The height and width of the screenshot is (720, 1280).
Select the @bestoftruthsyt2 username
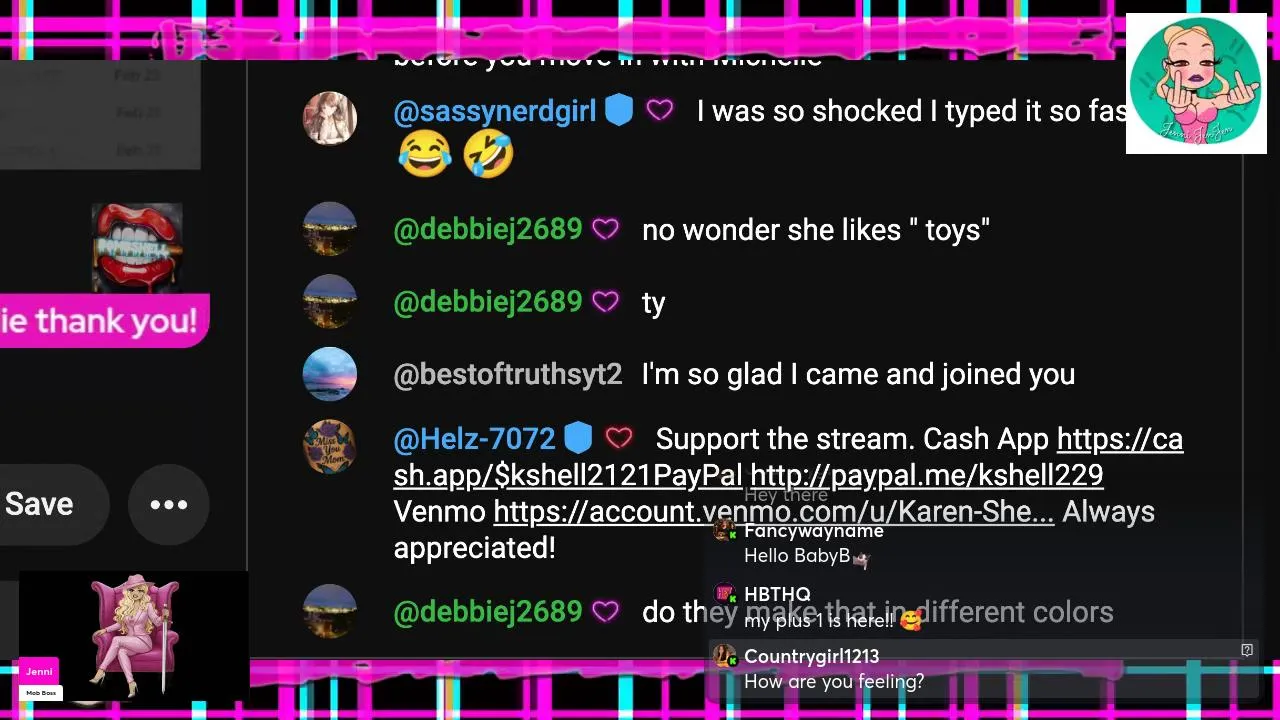[508, 374]
